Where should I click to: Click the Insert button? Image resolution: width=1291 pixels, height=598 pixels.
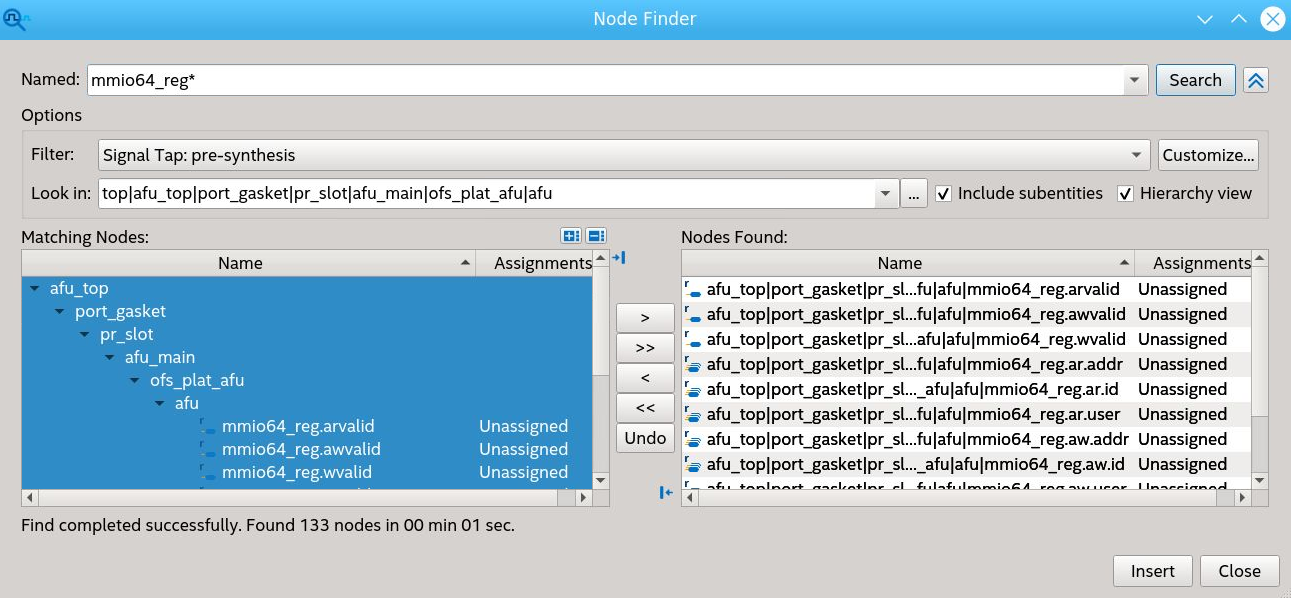pos(1152,571)
